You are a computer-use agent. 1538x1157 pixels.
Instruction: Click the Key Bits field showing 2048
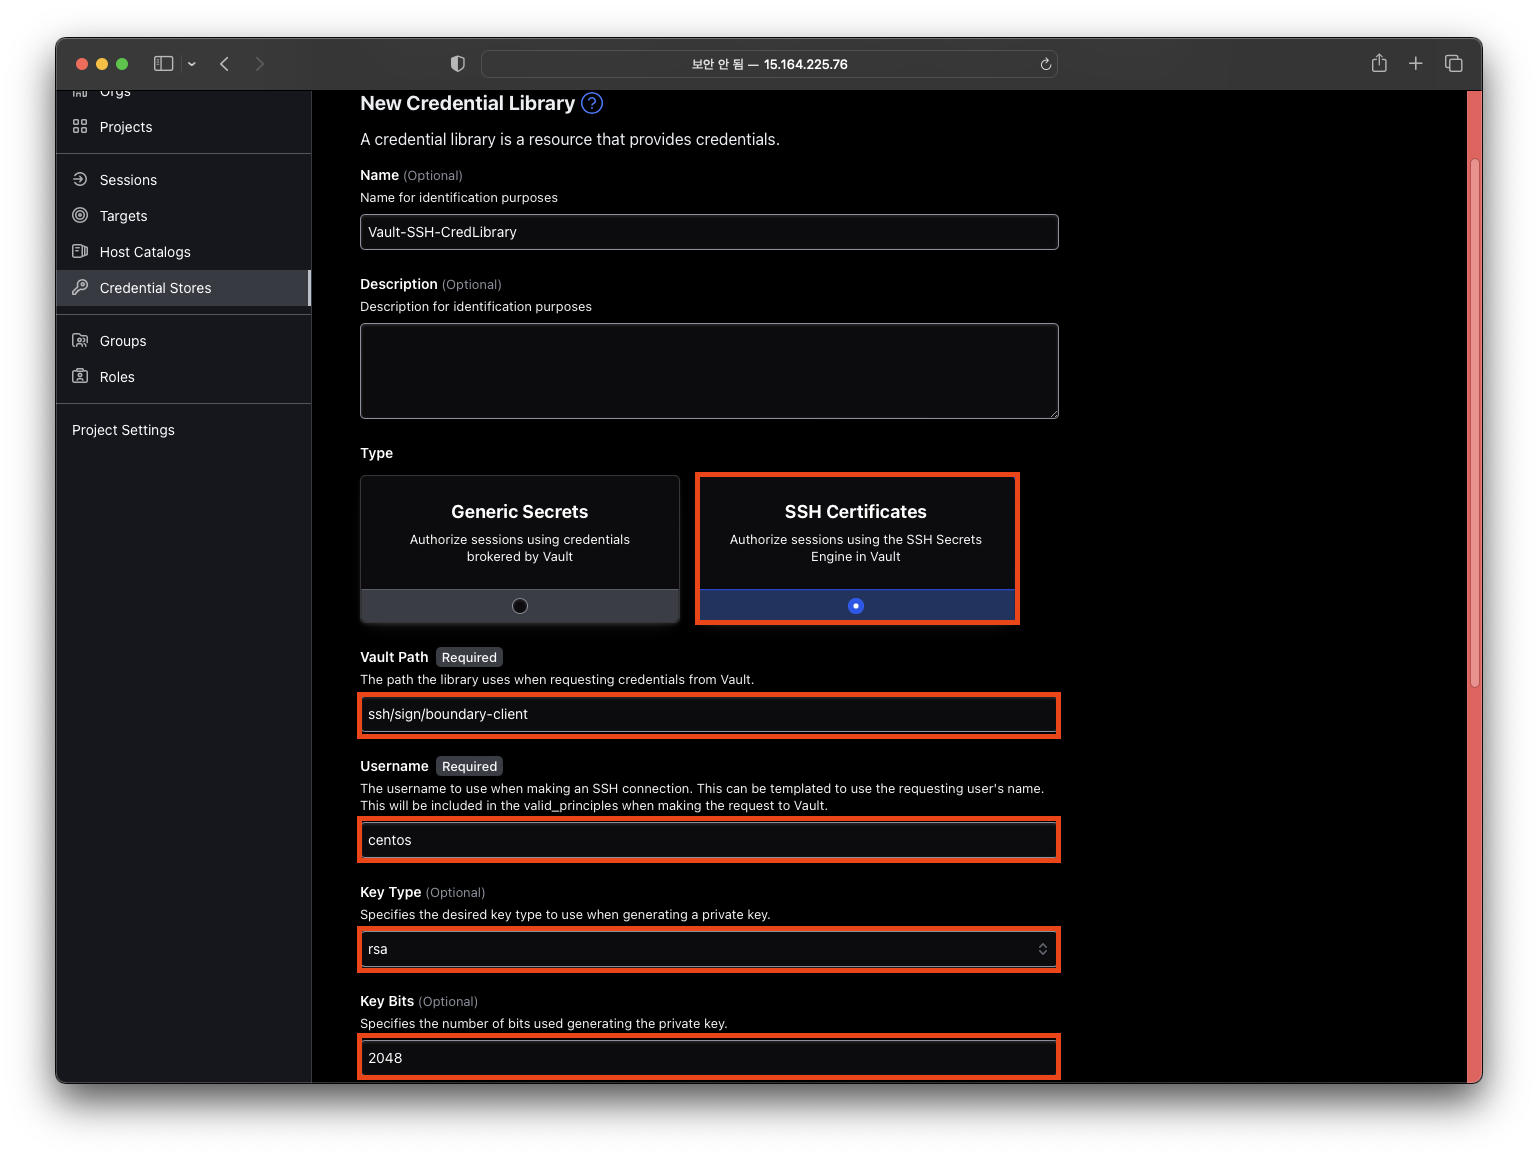[x=709, y=1058]
